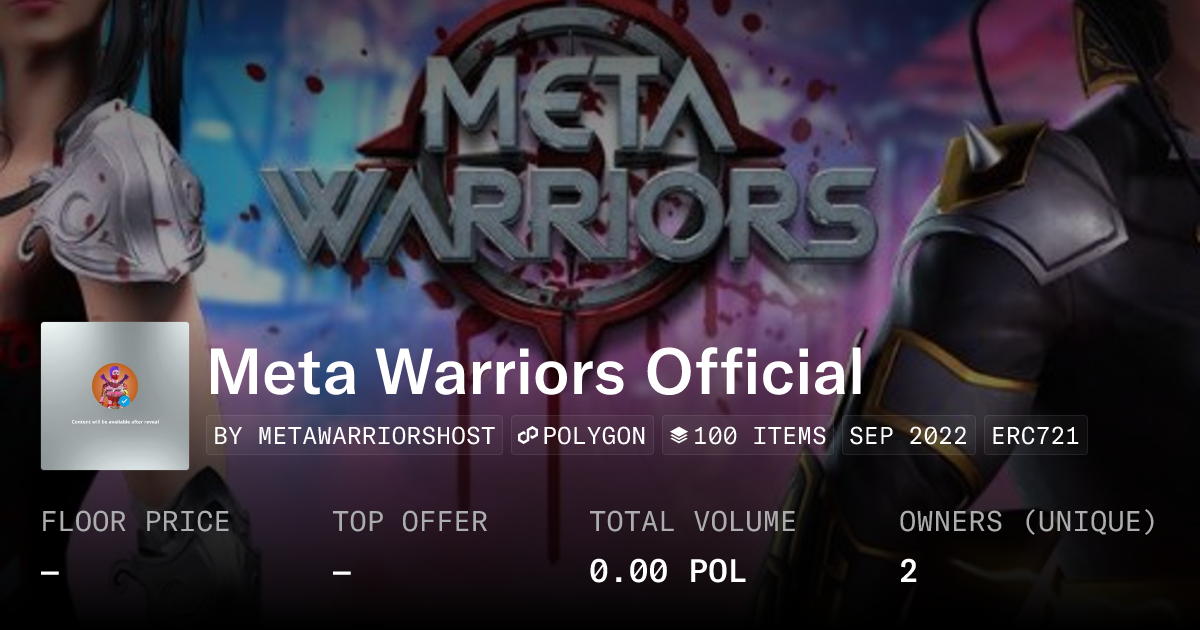Click the TOP OFFER label
This screenshot has width=1200, height=630.
(410, 521)
